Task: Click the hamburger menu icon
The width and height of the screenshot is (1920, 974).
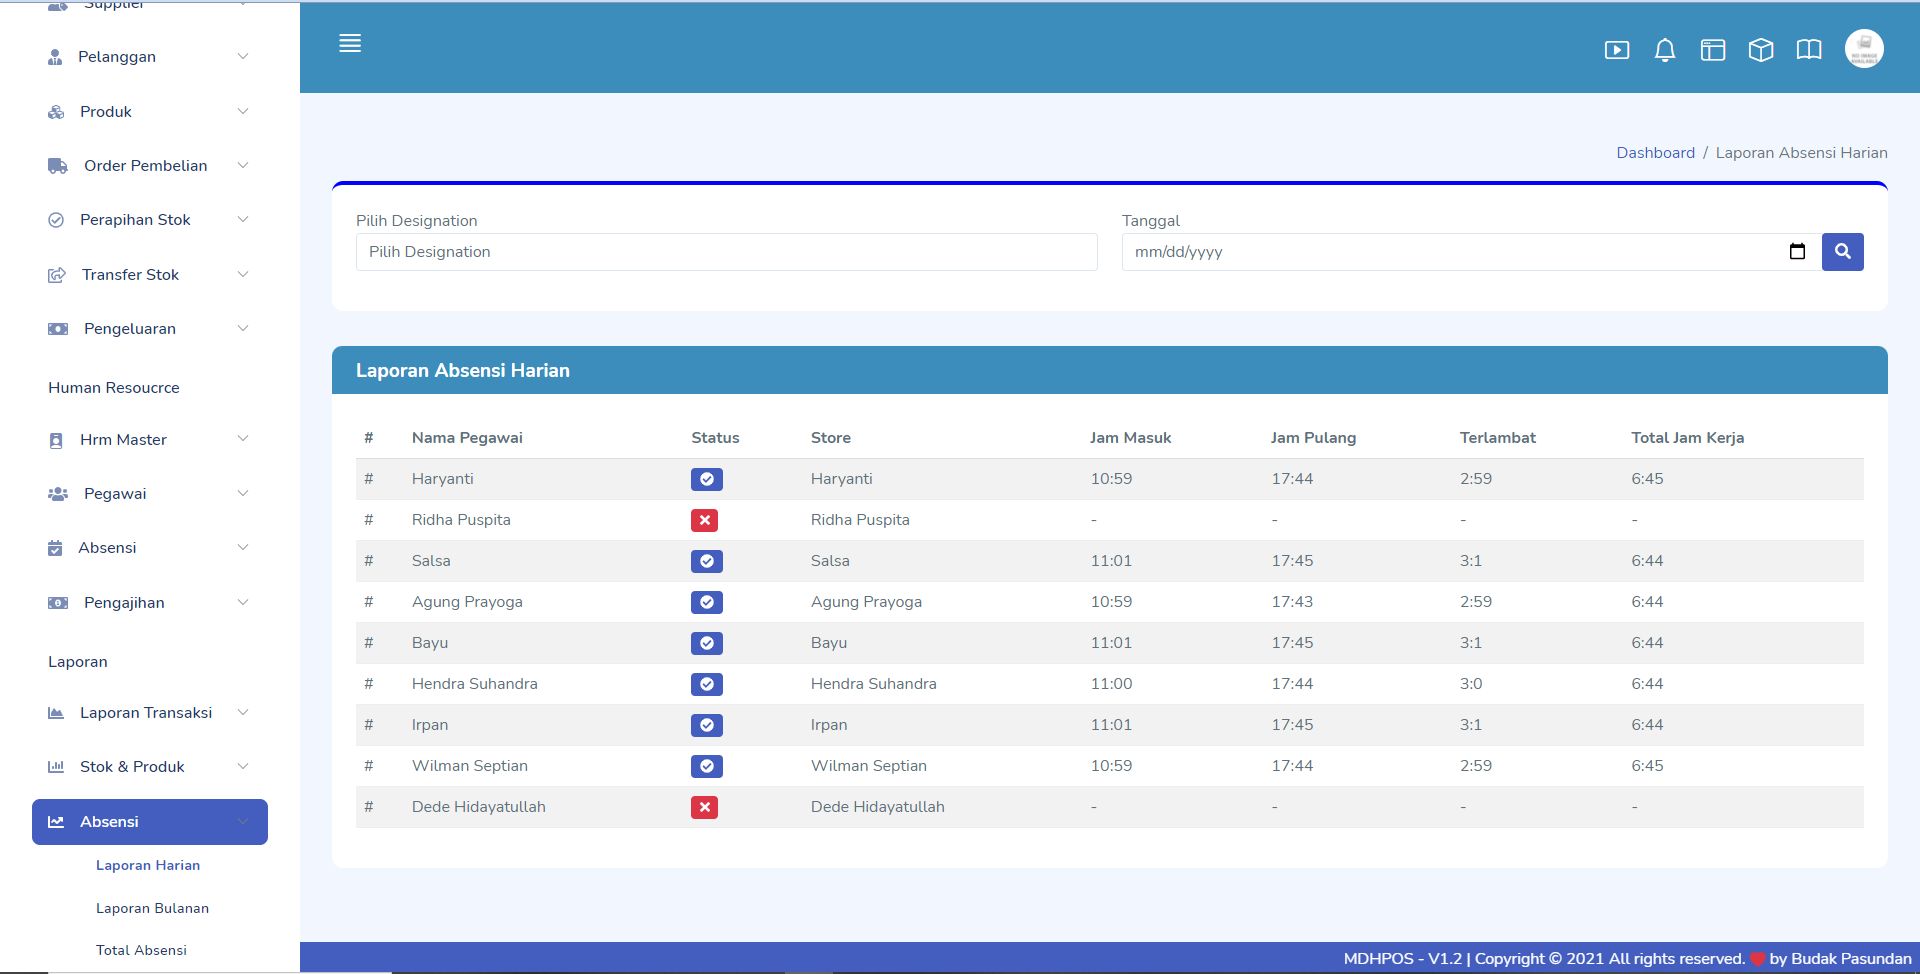Action: coord(350,44)
